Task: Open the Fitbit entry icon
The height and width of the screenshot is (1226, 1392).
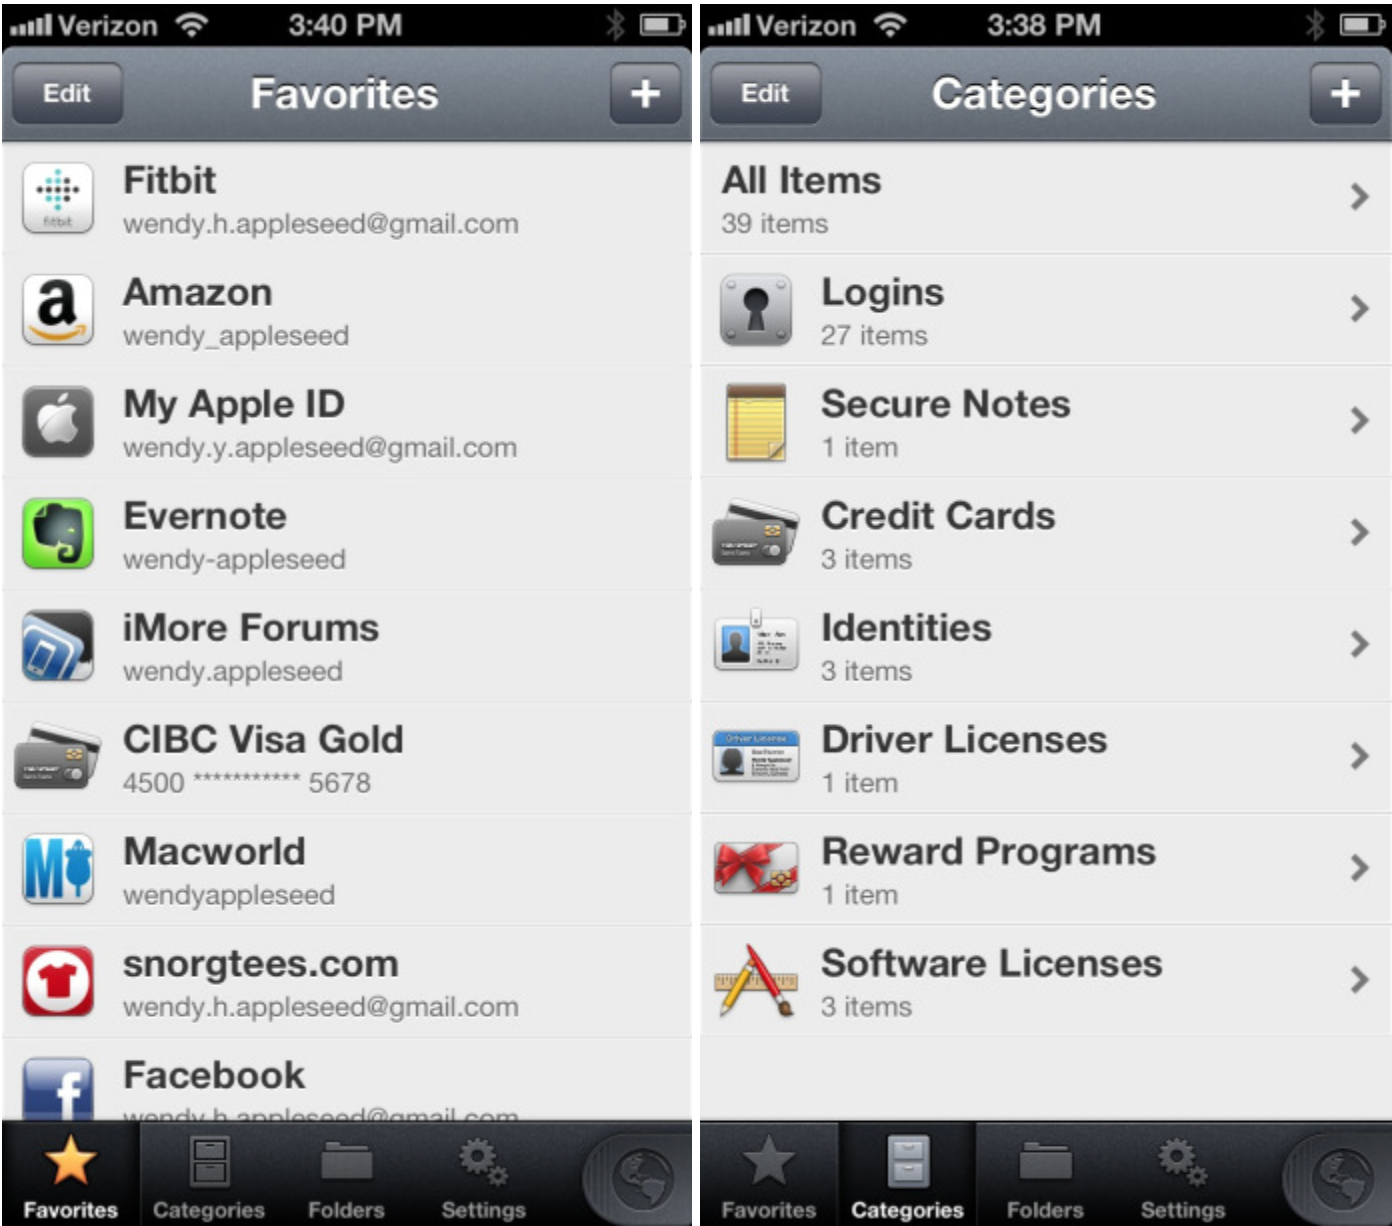Action: [x=58, y=198]
